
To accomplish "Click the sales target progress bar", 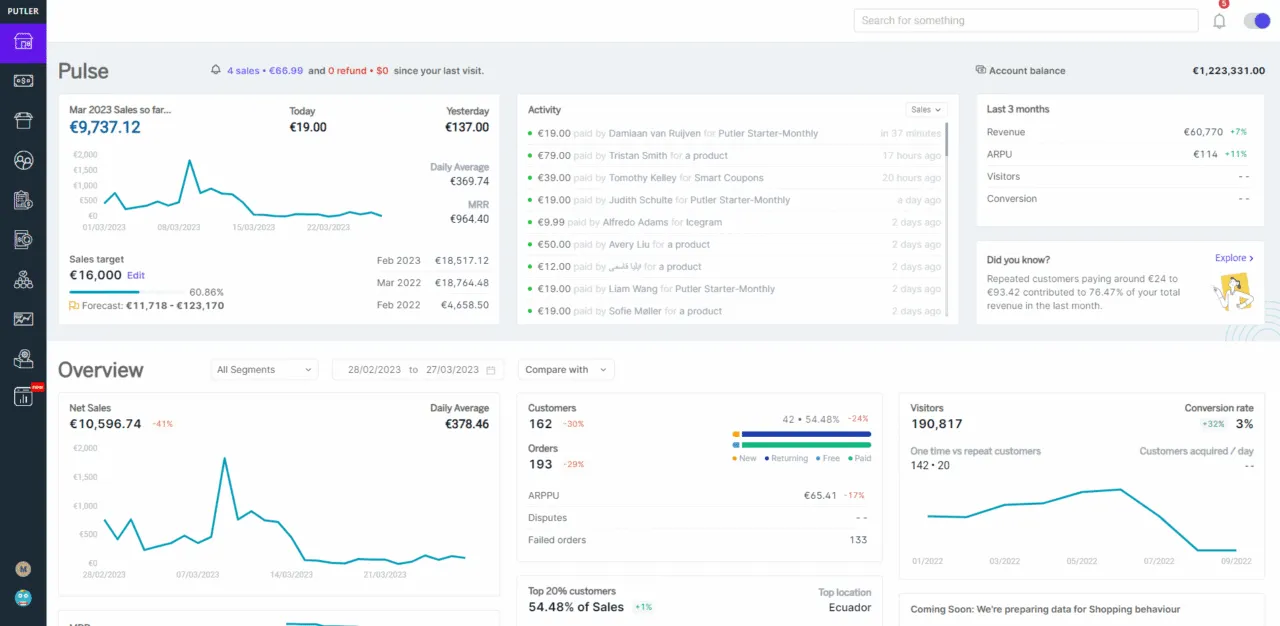I will click(126, 292).
